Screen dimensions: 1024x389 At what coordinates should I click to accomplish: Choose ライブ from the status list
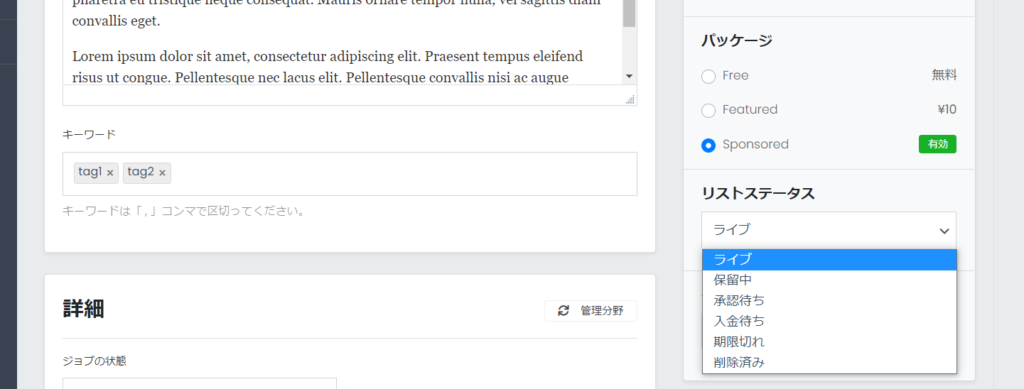[829, 260]
